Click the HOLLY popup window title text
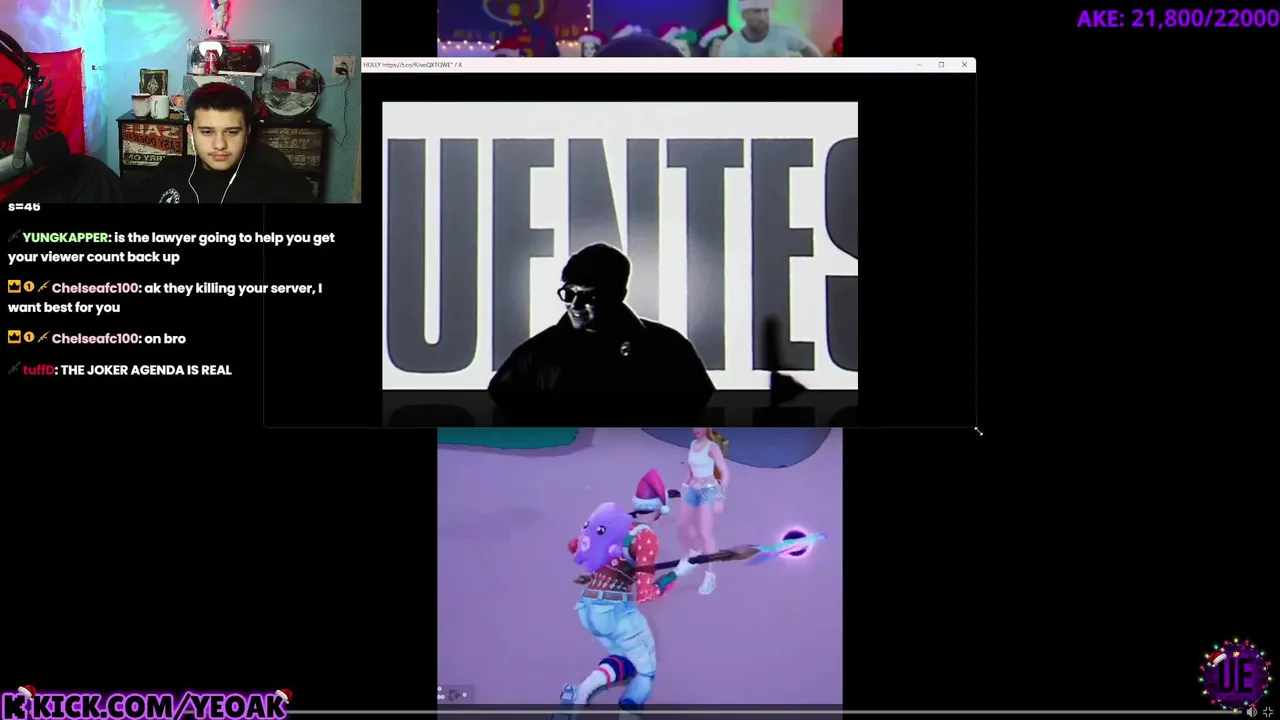 412,65
